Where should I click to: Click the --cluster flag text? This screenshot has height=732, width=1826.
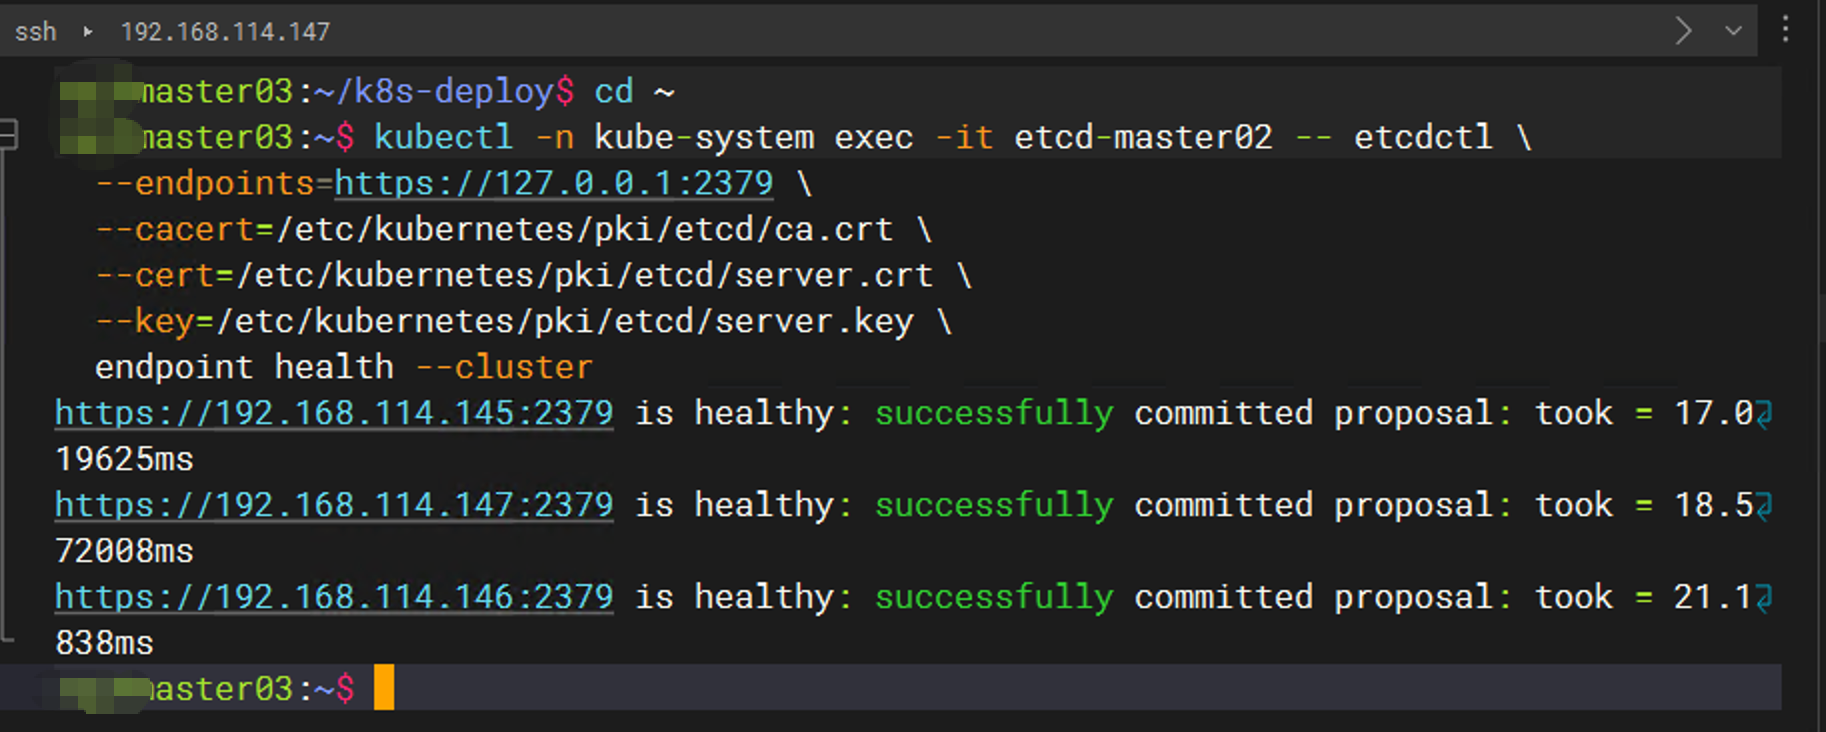coord(504,367)
